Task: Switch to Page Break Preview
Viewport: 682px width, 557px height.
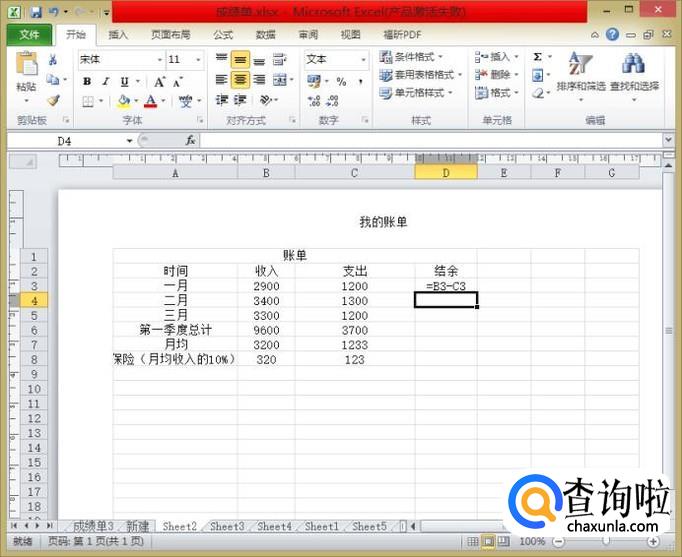Action: coord(504,541)
